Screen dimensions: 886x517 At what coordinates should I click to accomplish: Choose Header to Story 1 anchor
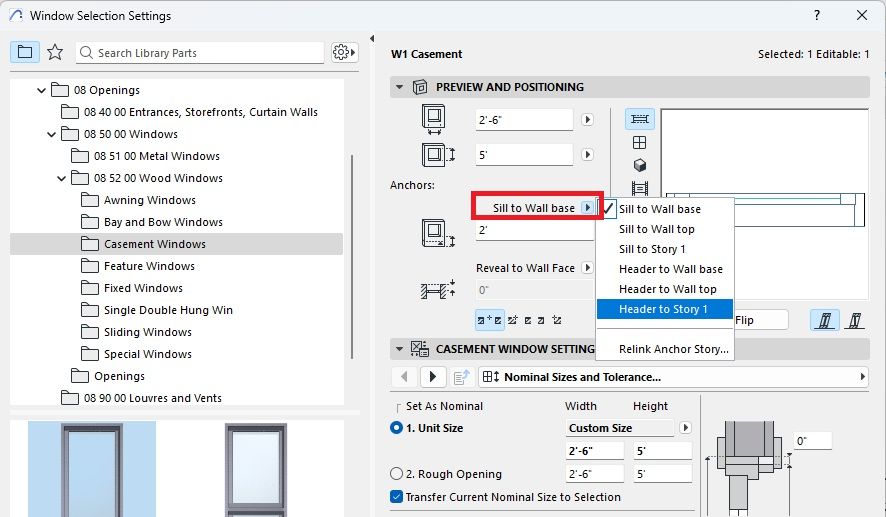click(x=664, y=309)
